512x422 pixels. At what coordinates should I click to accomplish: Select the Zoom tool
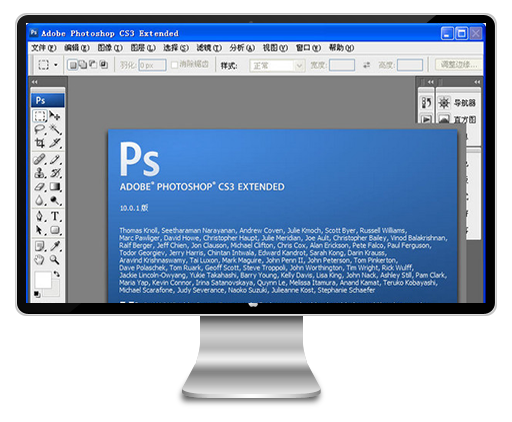(55, 260)
